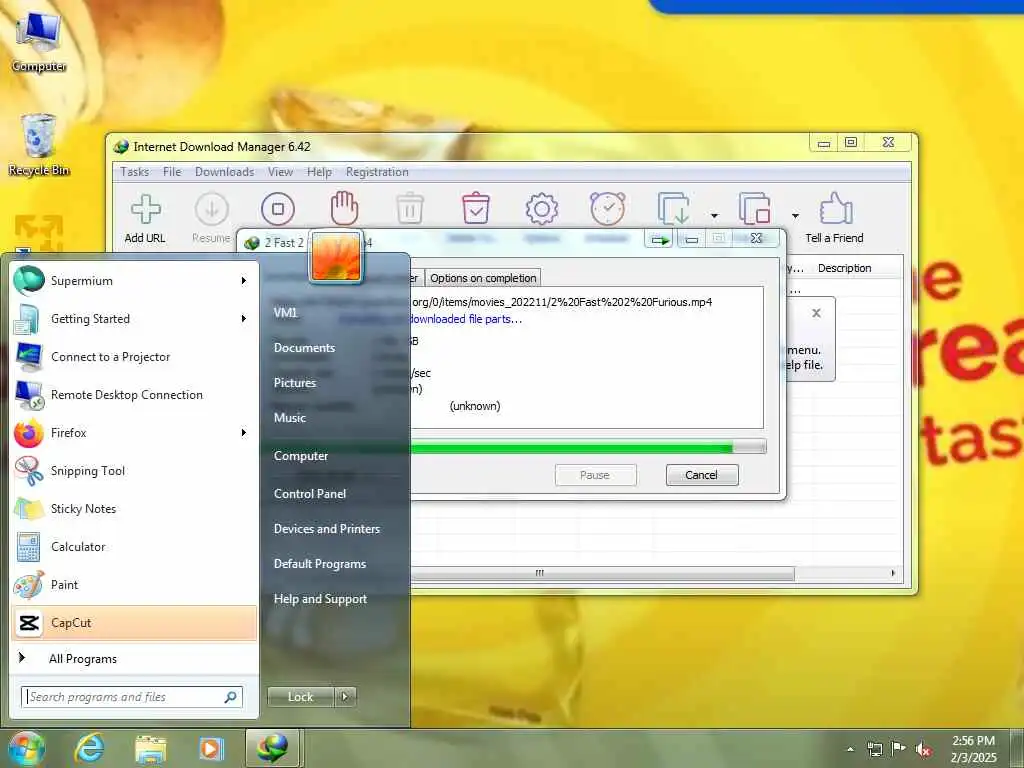Expand Supermium jump list arrow

(x=244, y=281)
